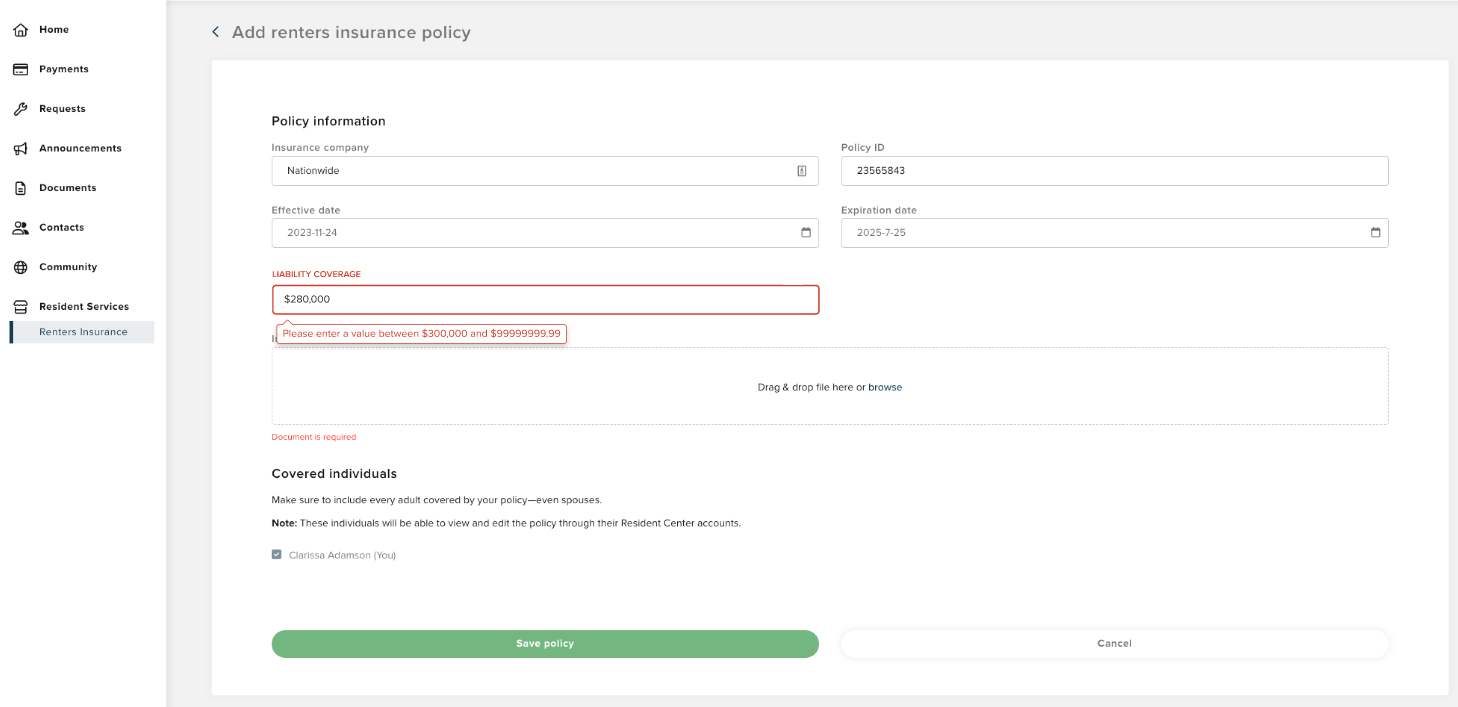Open the Effective date calendar picker
1458x707 pixels.
pyautogui.click(x=806, y=232)
